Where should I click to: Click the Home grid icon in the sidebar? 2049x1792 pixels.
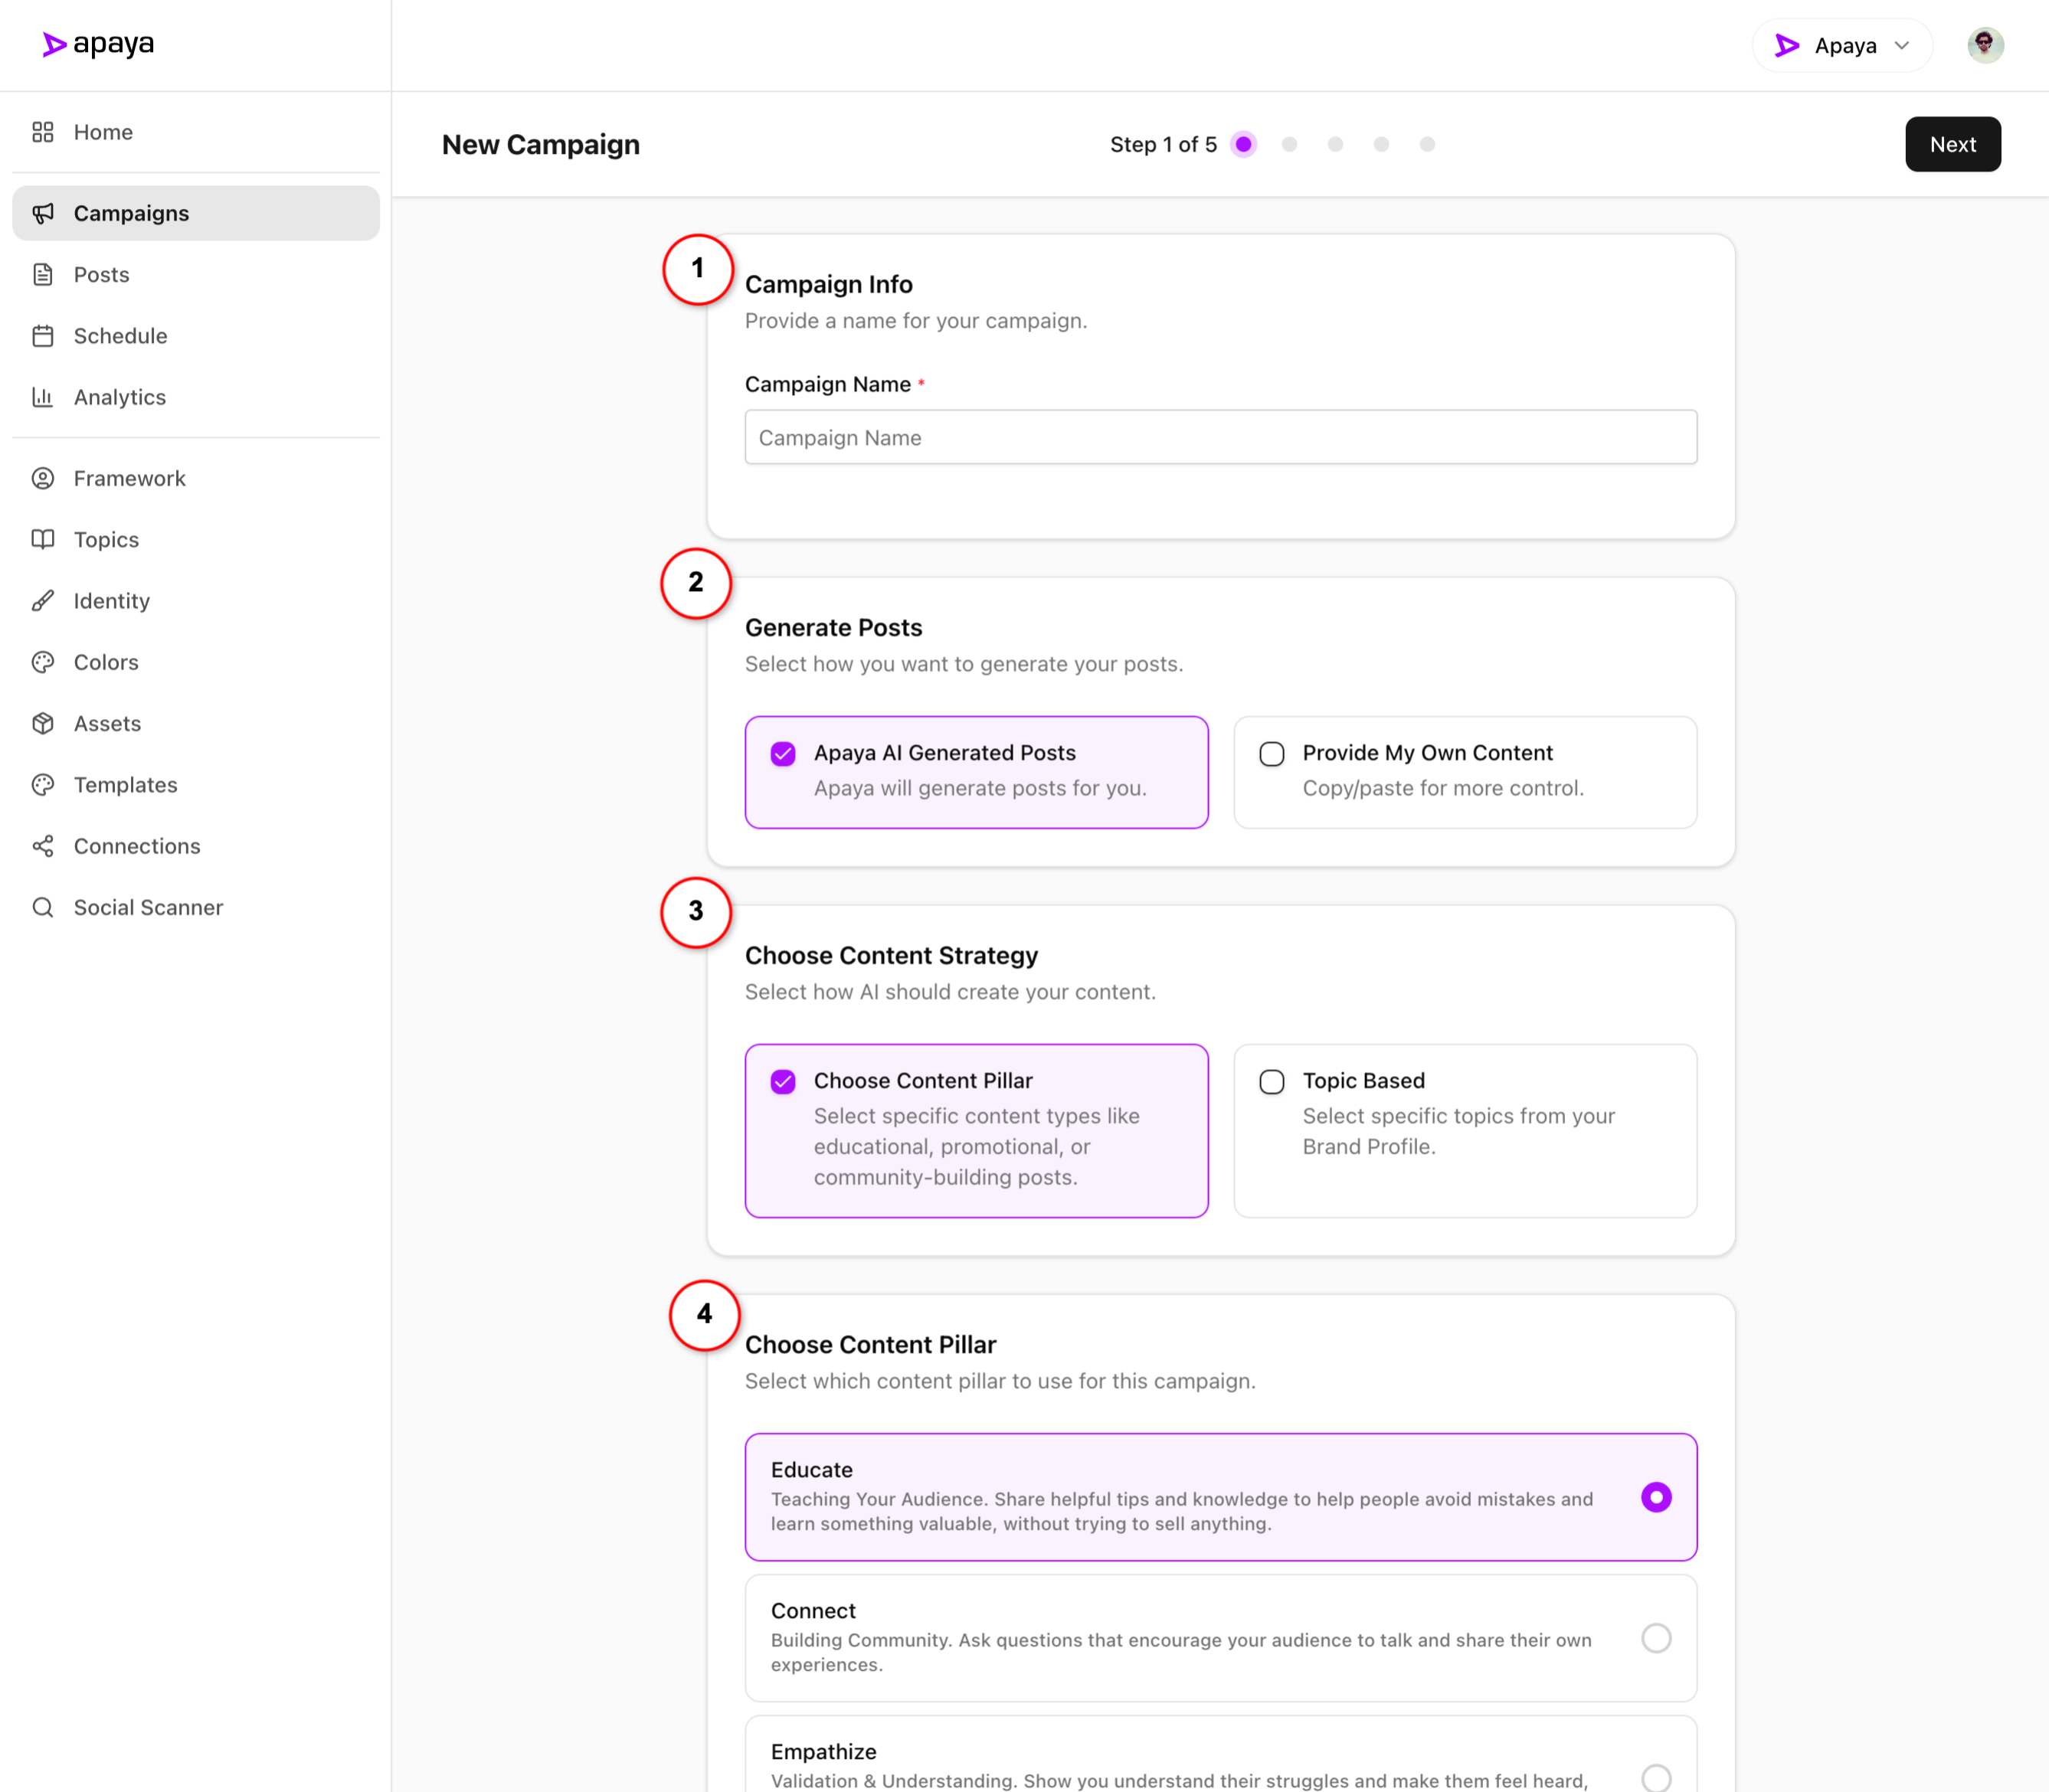(42, 132)
